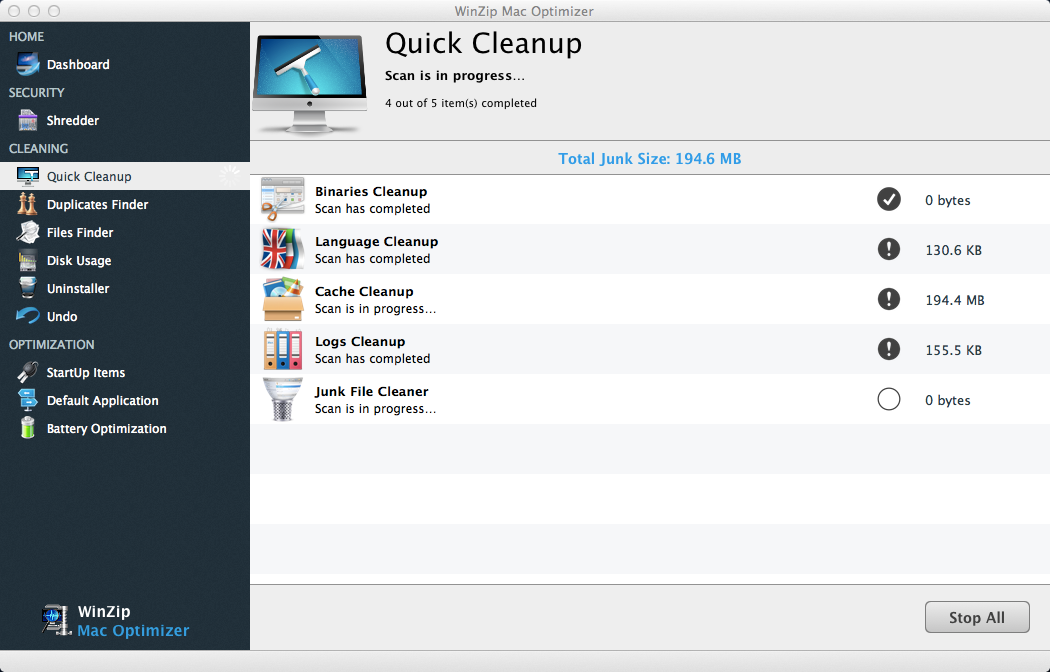Screen dimensions: 1050x672
Task: Open Disk Usage icon in sidebar
Action: tap(28, 261)
